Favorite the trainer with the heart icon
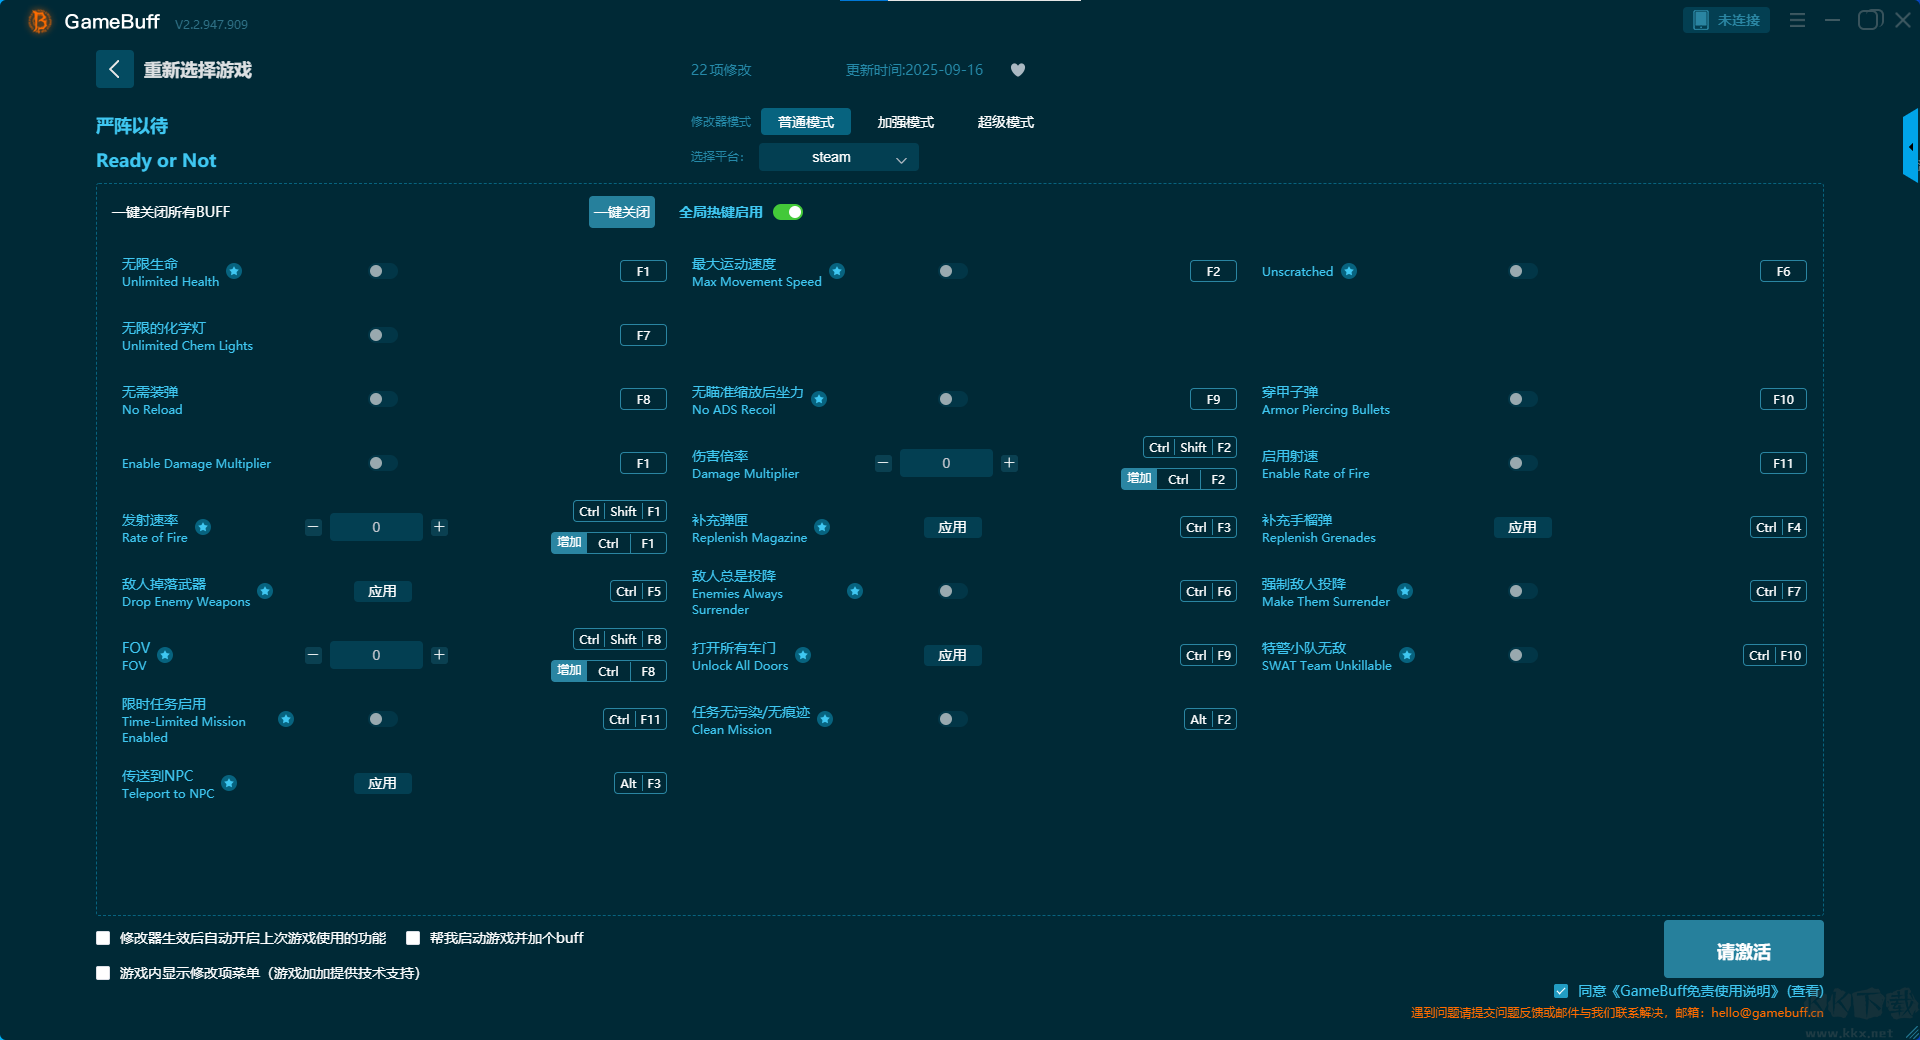Screen dimensions: 1920x1040 (1018, 70)
